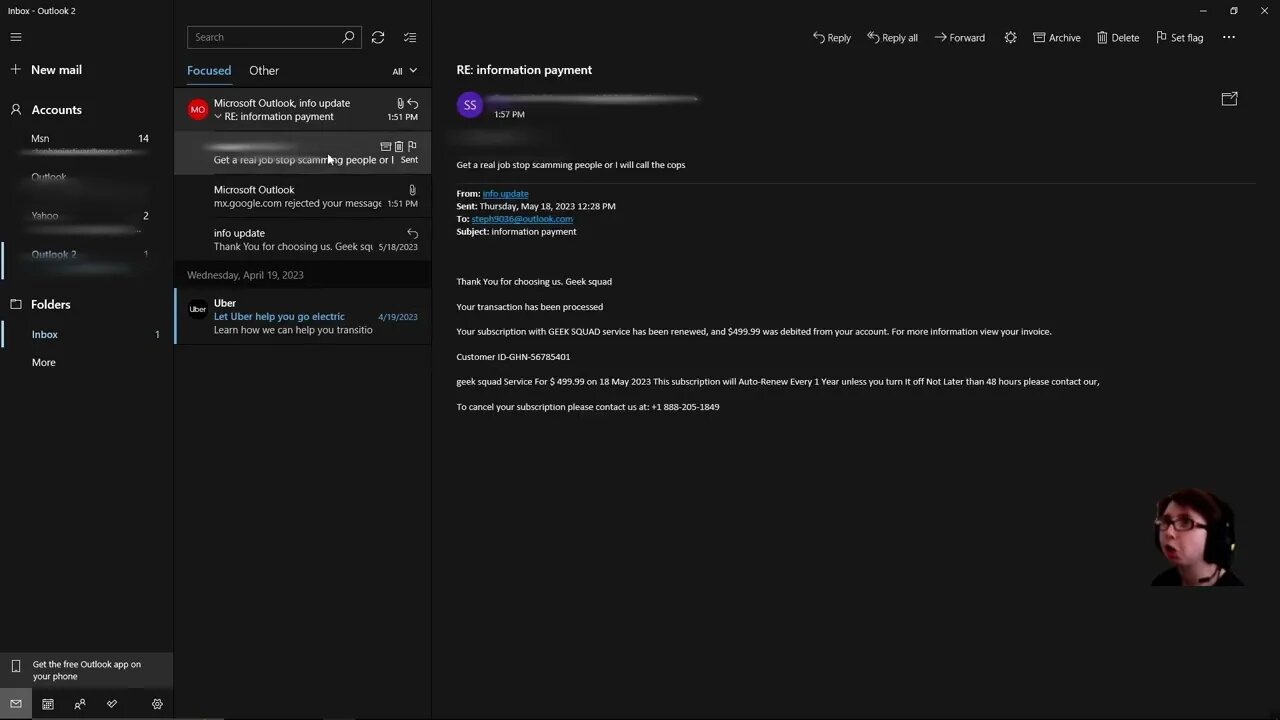Click the Reply all button
The width and height of the screenshot is (1280, 720).
pos(892,38)
